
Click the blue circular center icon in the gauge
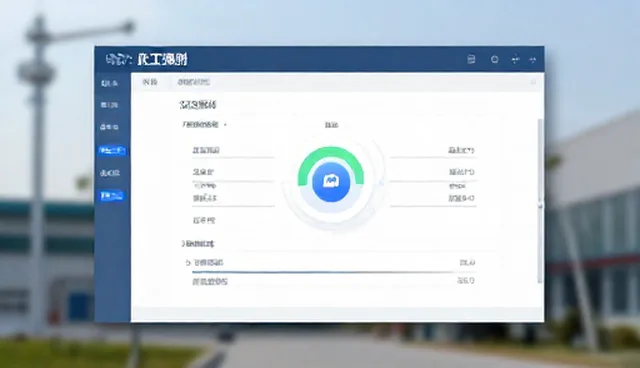[331, 182]
